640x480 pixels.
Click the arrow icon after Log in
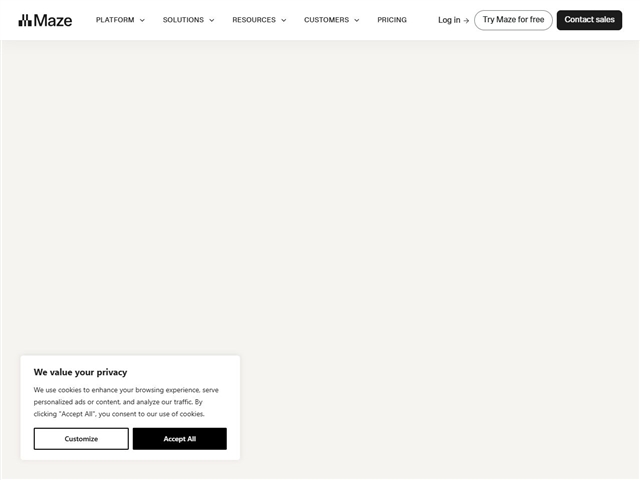[466, 20]
